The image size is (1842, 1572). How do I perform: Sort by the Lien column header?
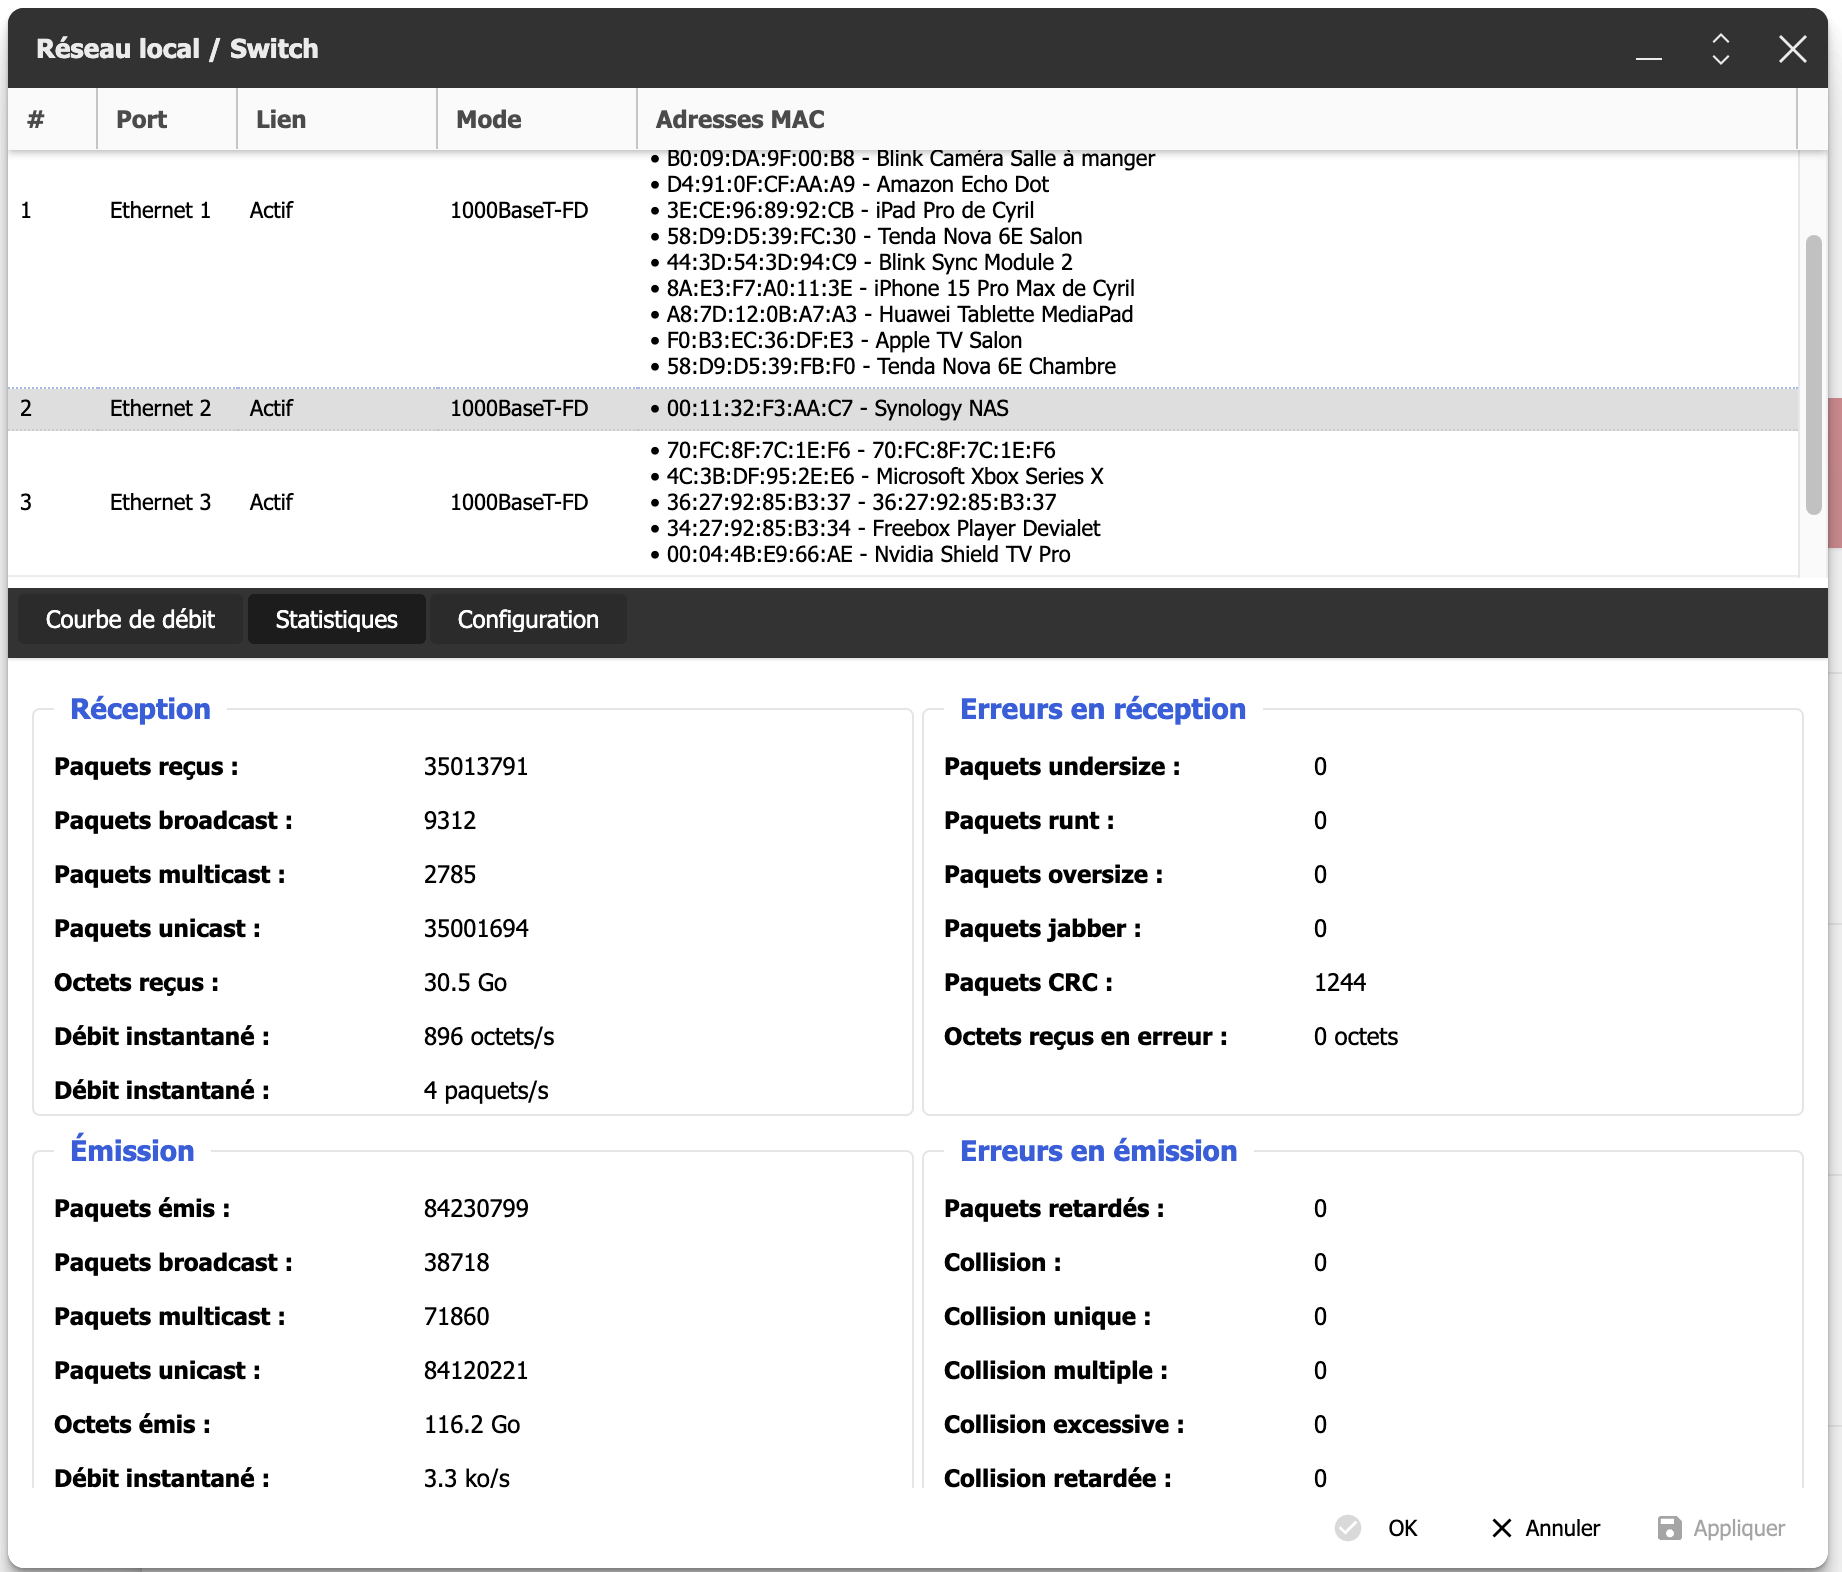coord(337,119)
